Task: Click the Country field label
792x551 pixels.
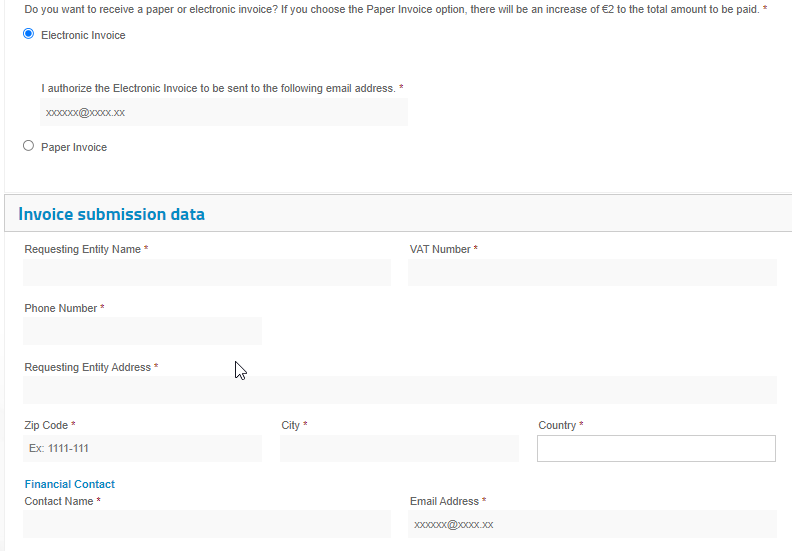Action: (557, 425)
